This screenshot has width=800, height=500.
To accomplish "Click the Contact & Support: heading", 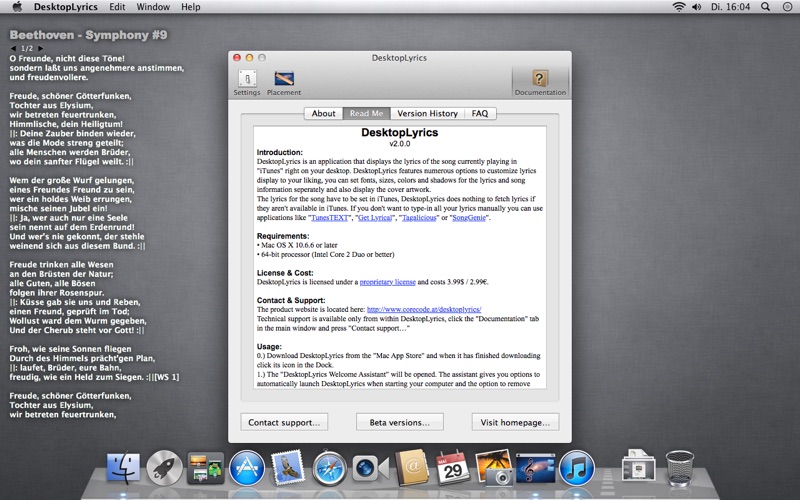I will tap(291, 300).
